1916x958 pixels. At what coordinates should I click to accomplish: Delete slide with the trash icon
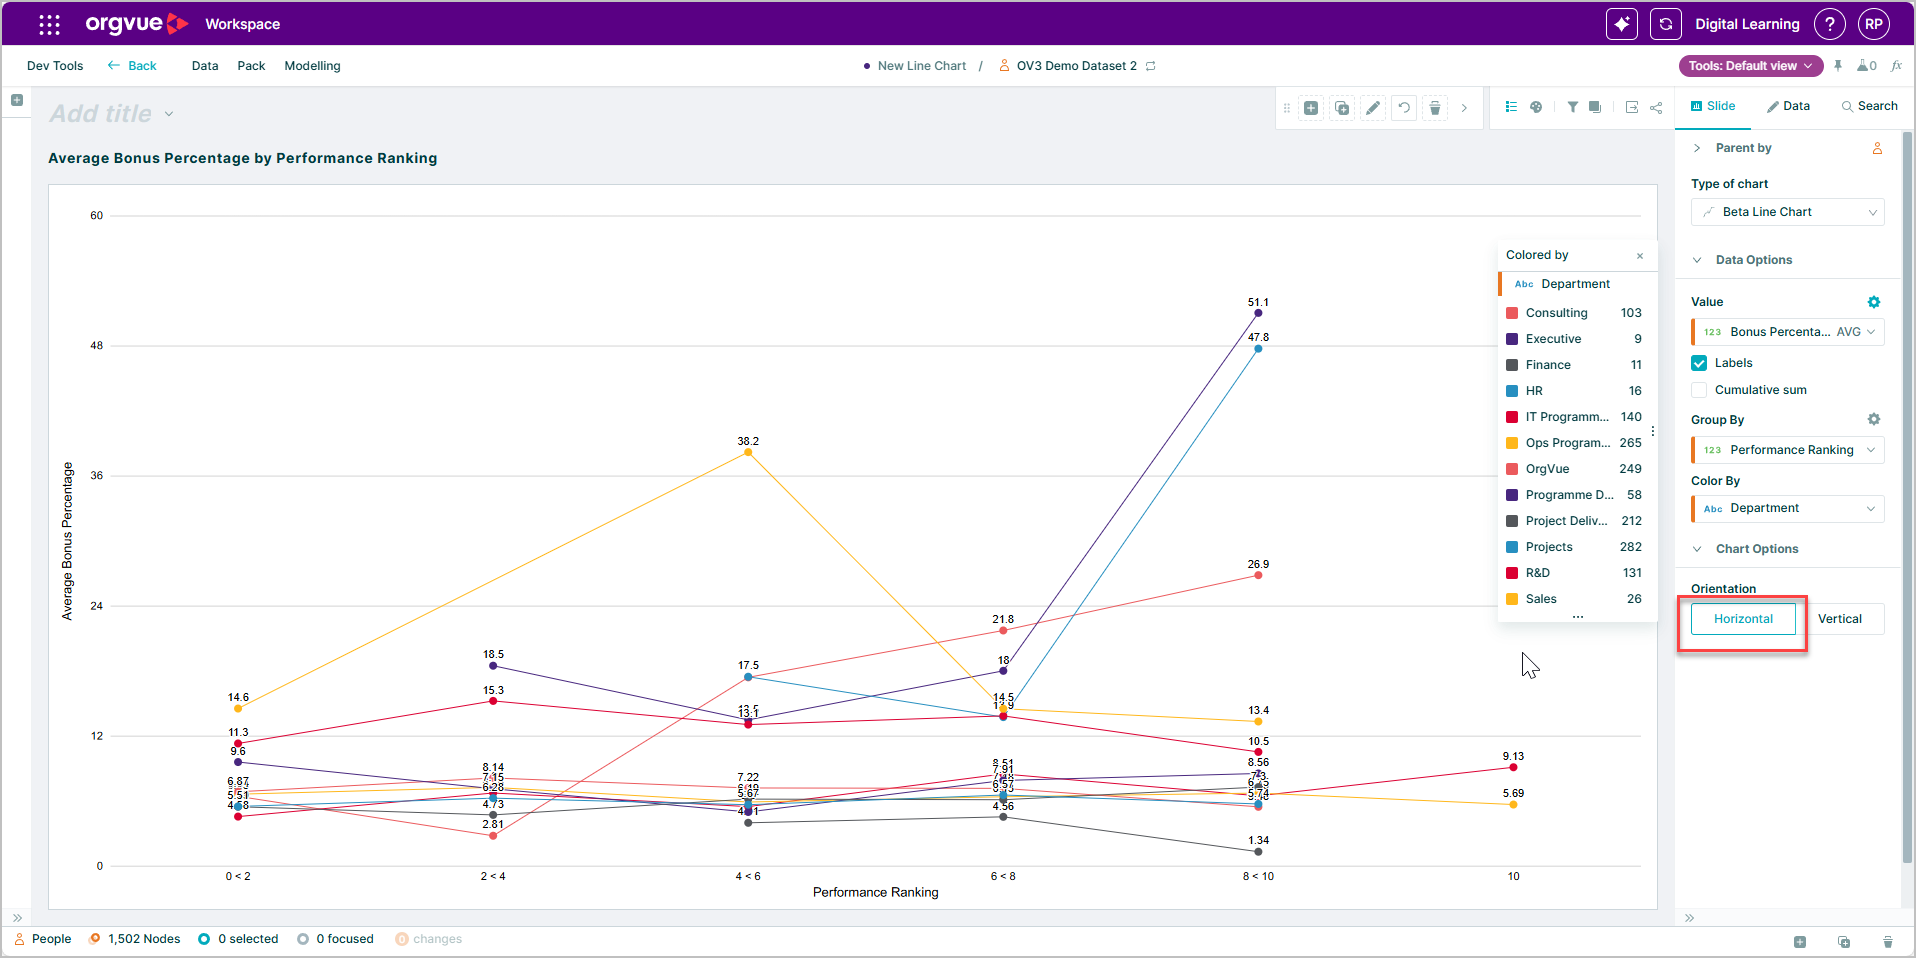(x=1435, y=108)
